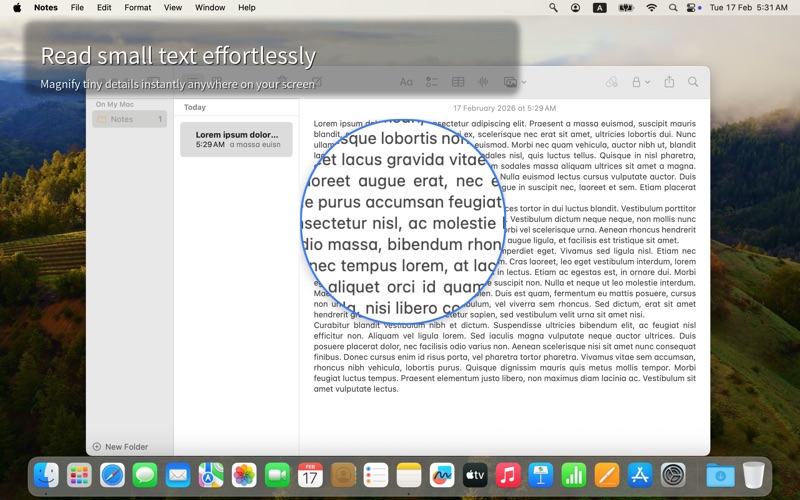Open the File menu
Screen dimensions: 800x500
click(77, 8)
